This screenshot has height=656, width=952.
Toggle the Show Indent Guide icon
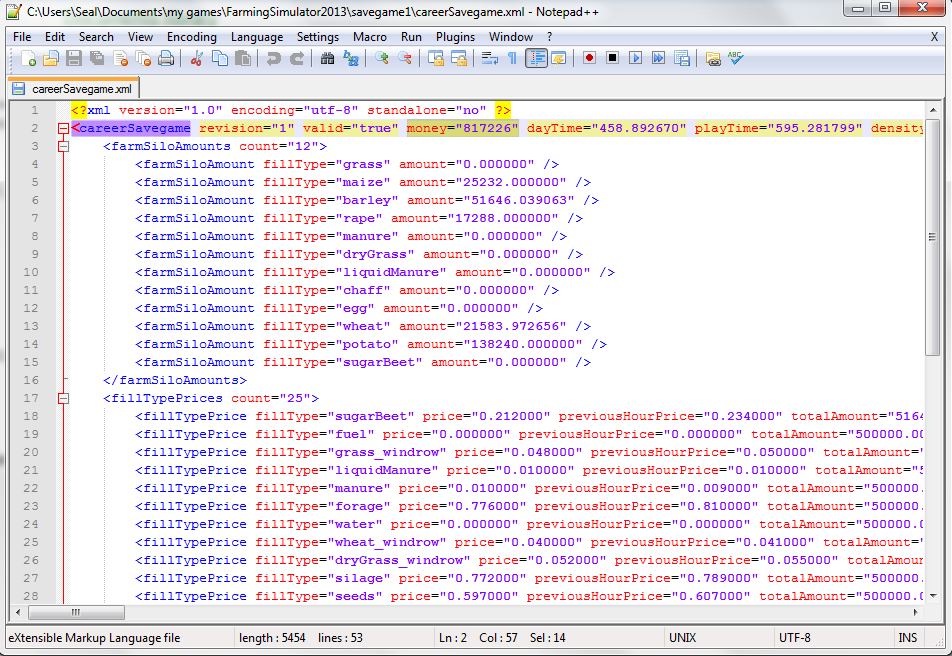(536, 58)
